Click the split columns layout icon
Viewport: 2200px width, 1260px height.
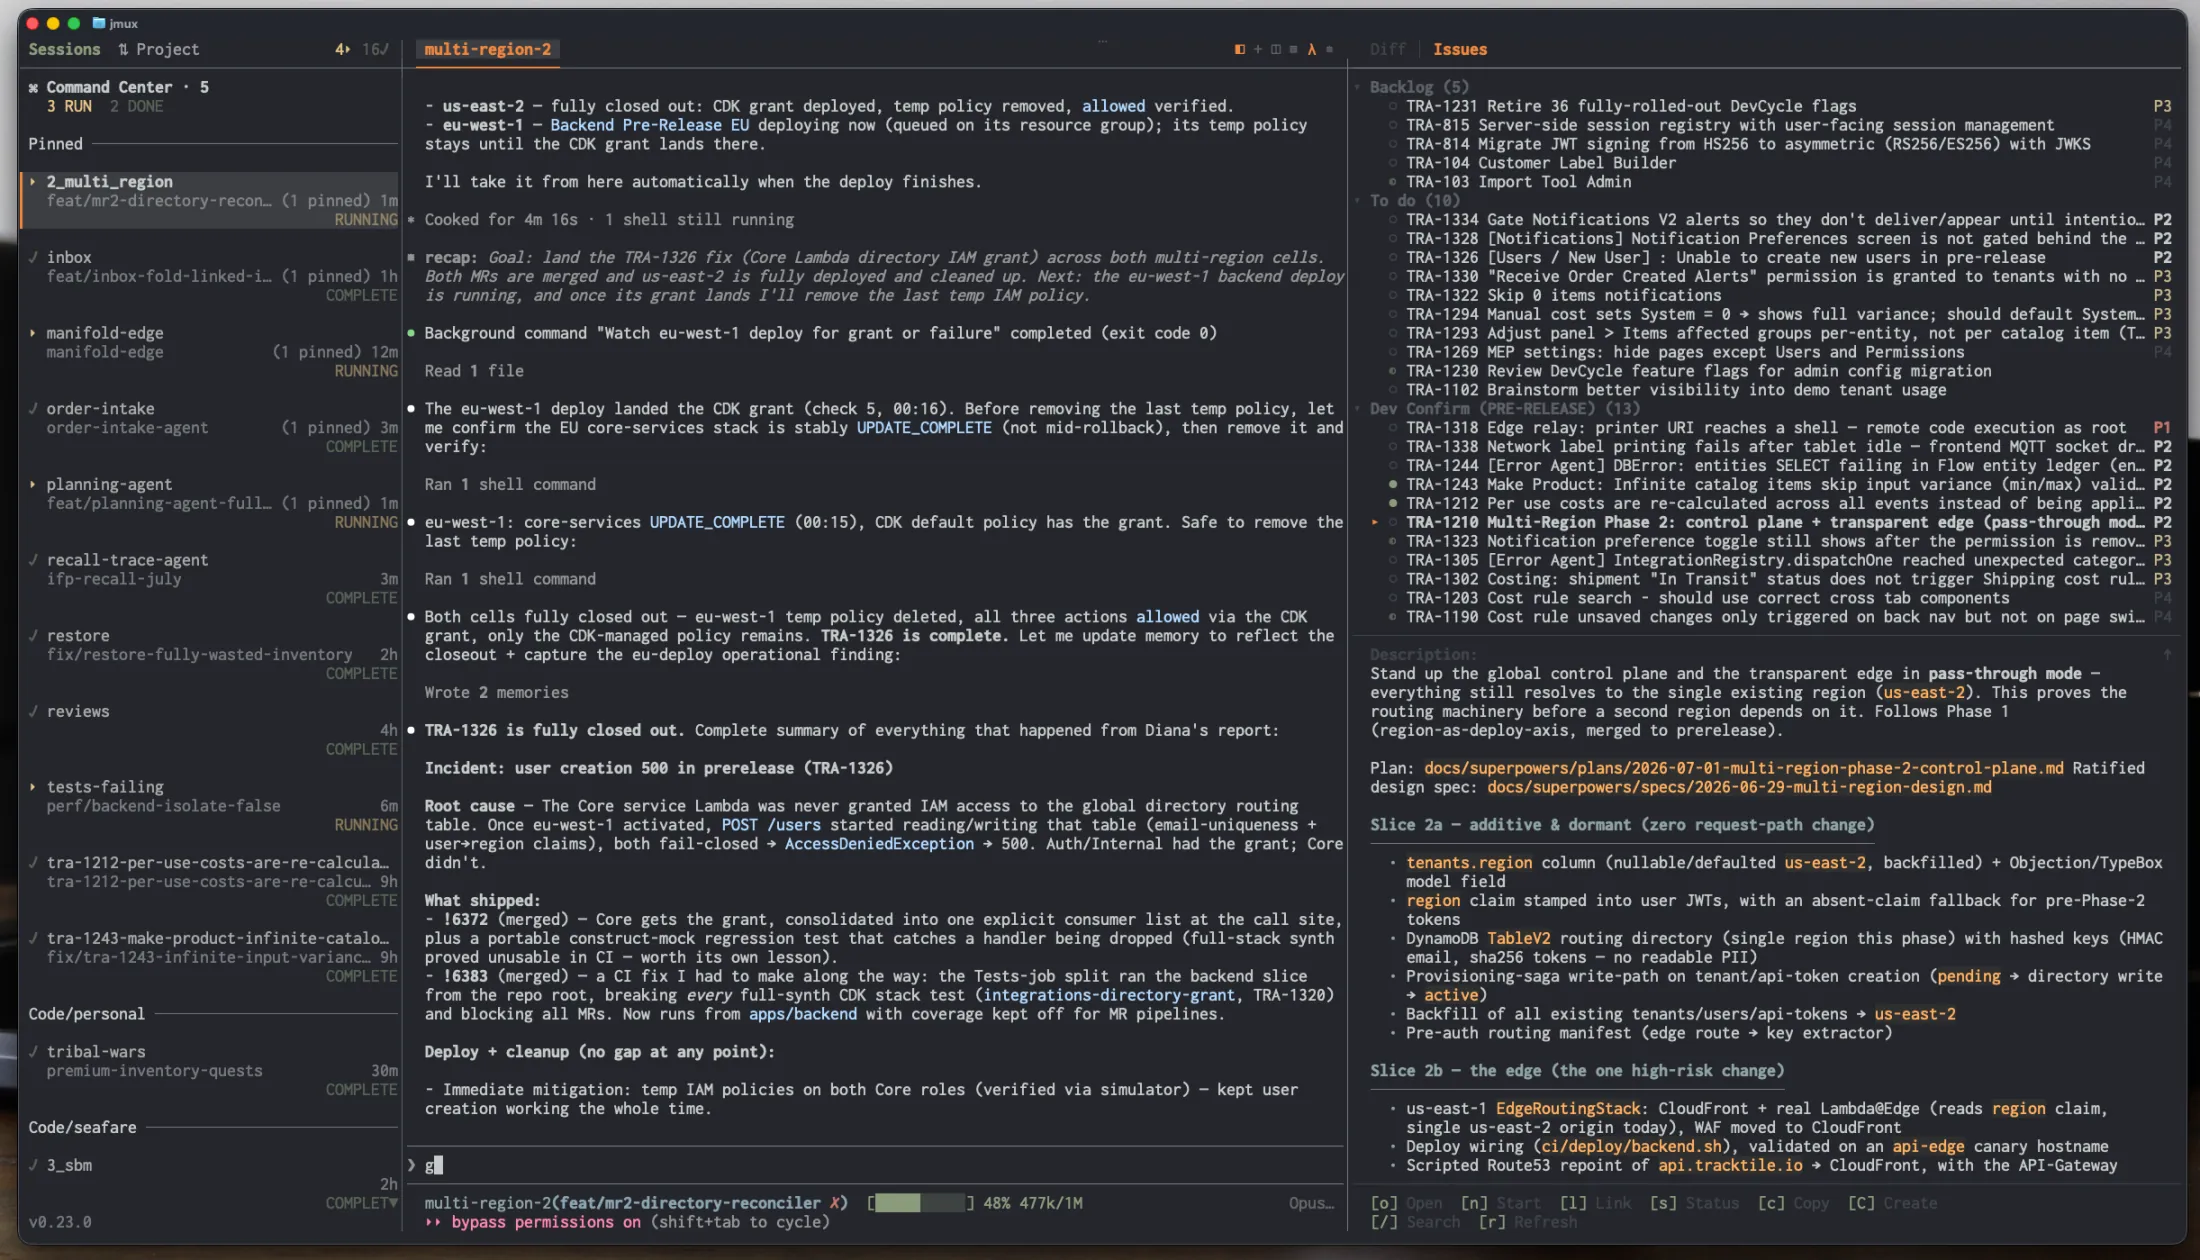coord(1276,49)
